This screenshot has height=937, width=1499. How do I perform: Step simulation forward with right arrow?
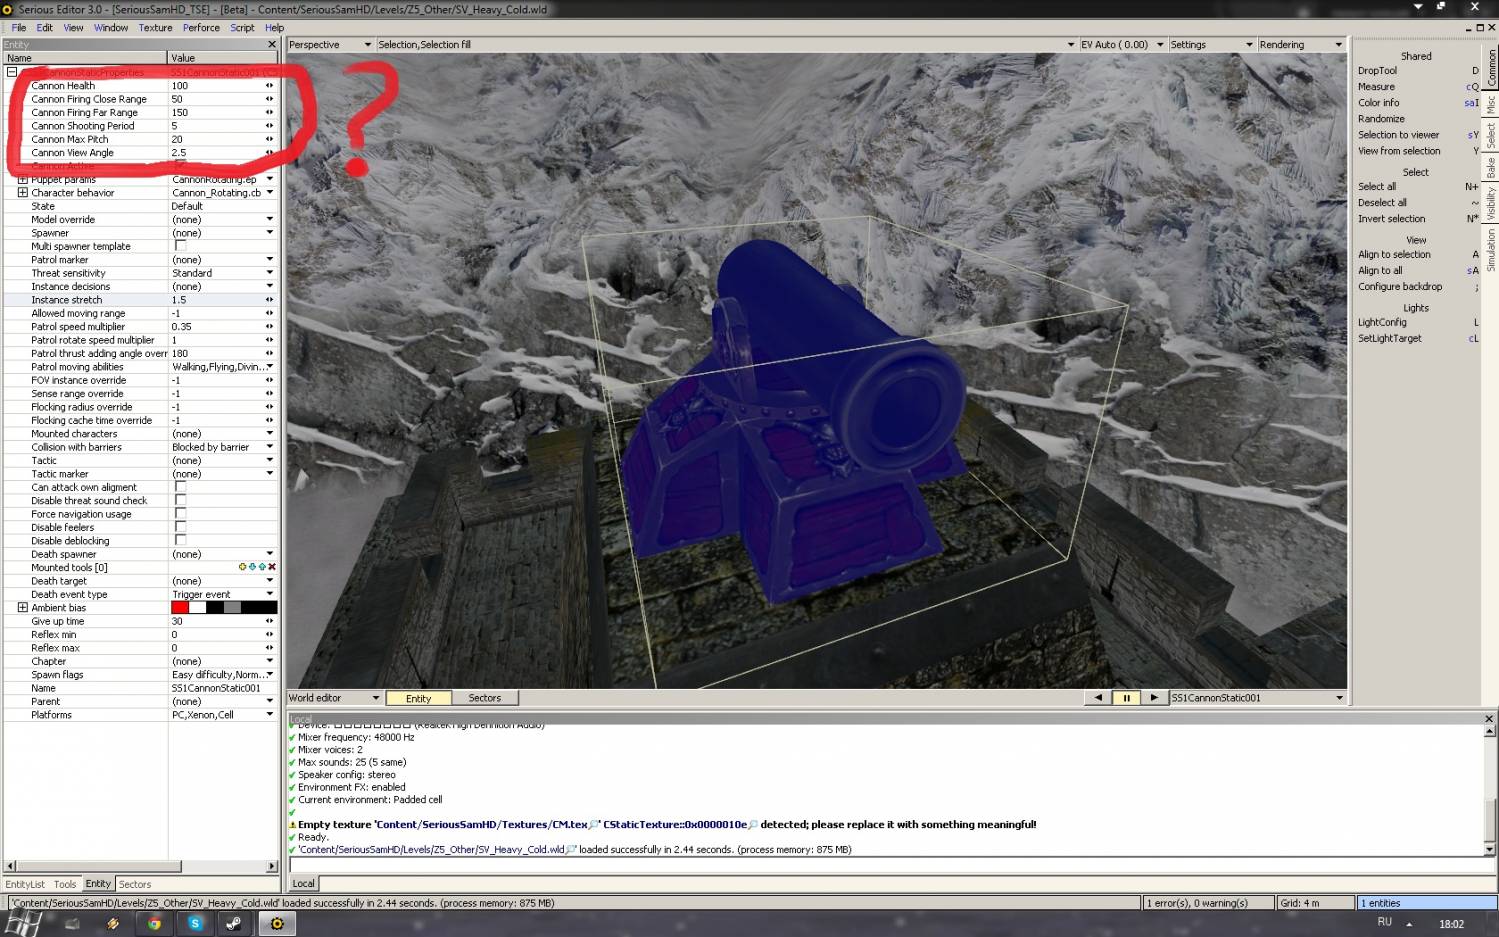click(1154, 698)
